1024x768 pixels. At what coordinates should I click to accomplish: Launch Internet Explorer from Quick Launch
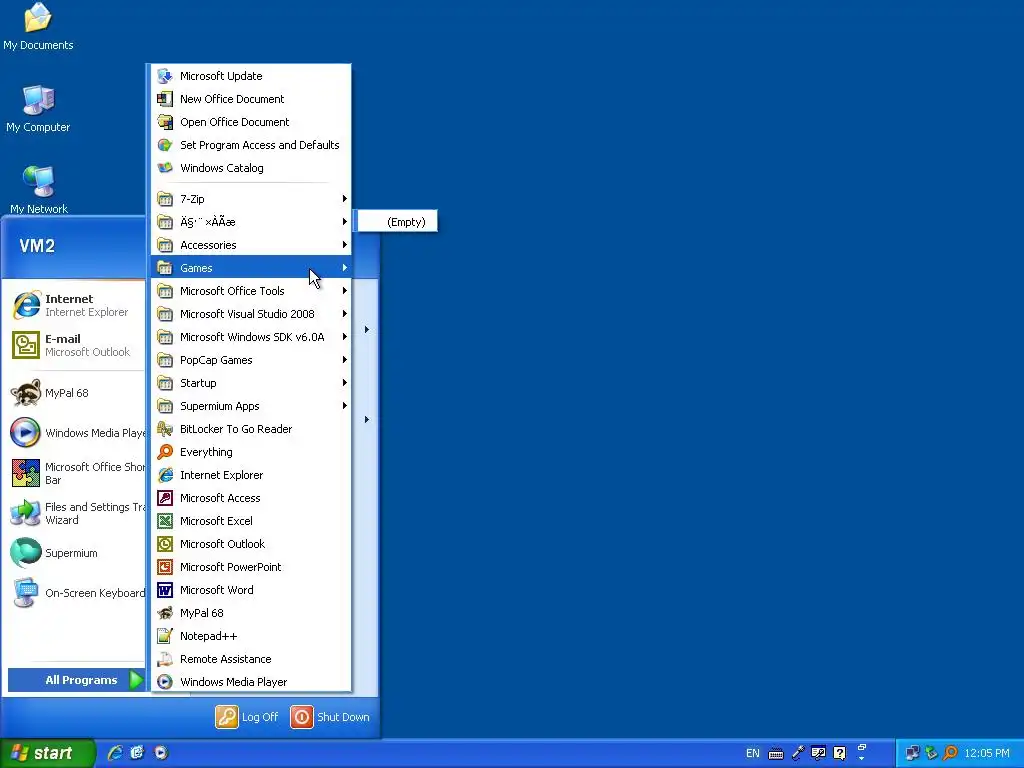115,753
